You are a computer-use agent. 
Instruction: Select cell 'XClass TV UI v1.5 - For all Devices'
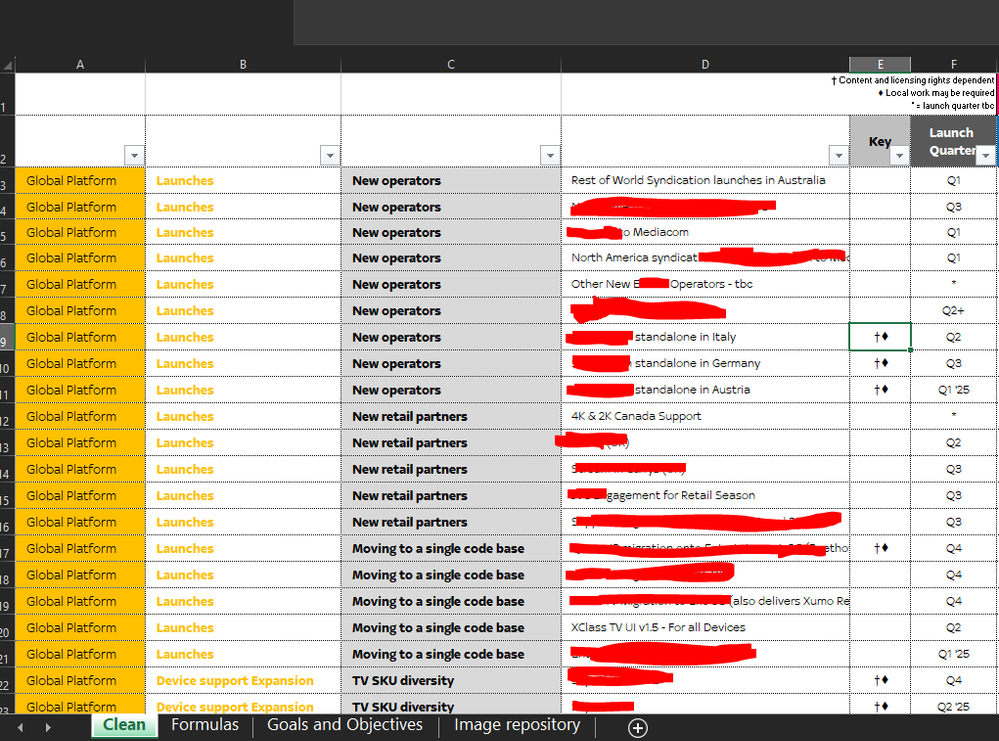pyautogui.click(x=705, y=628)
